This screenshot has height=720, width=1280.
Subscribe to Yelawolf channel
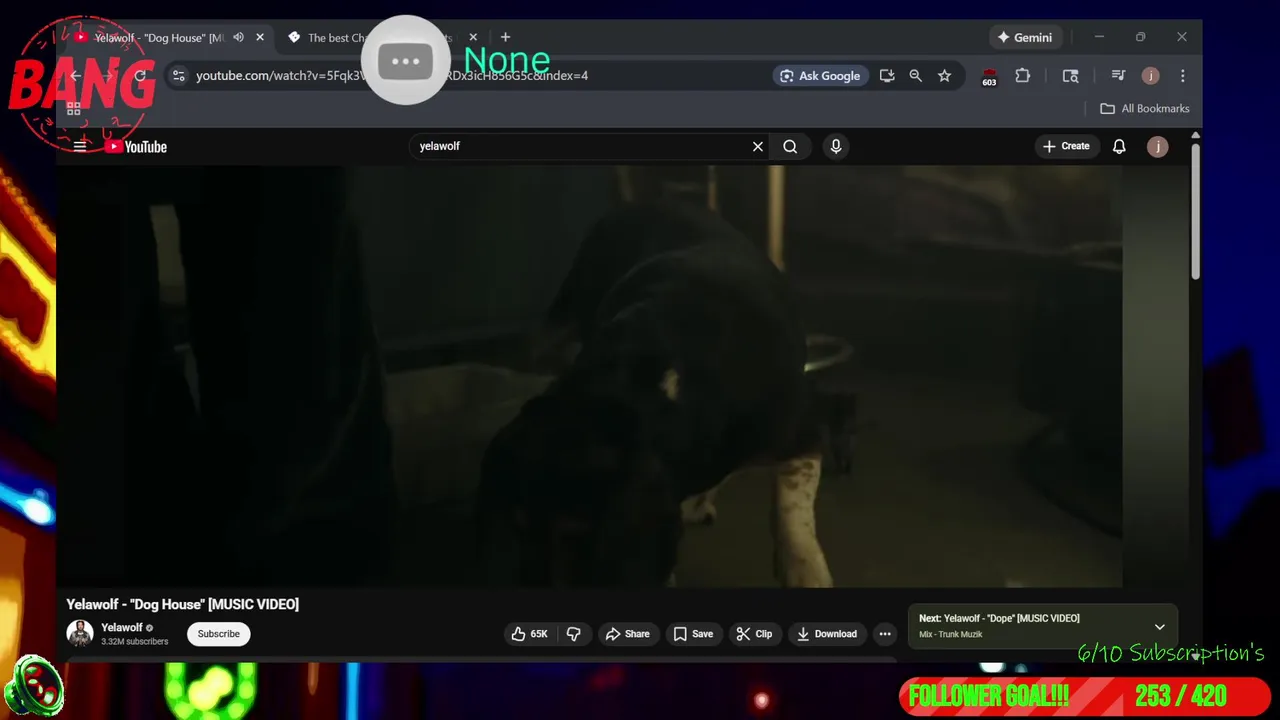pos(218,634)
